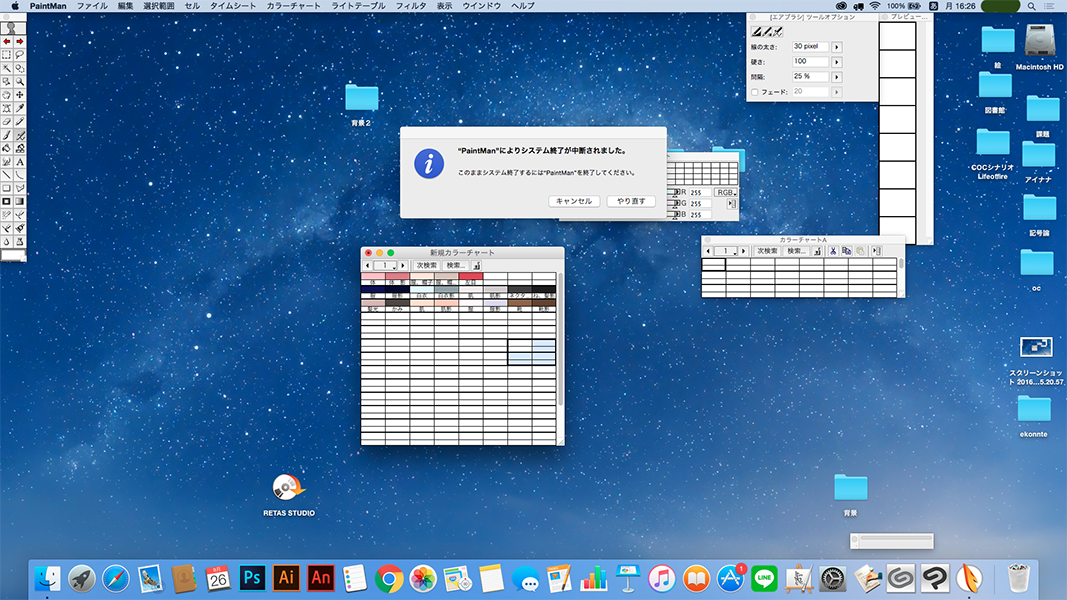Click the 硬さ value field

click(809, 62)
